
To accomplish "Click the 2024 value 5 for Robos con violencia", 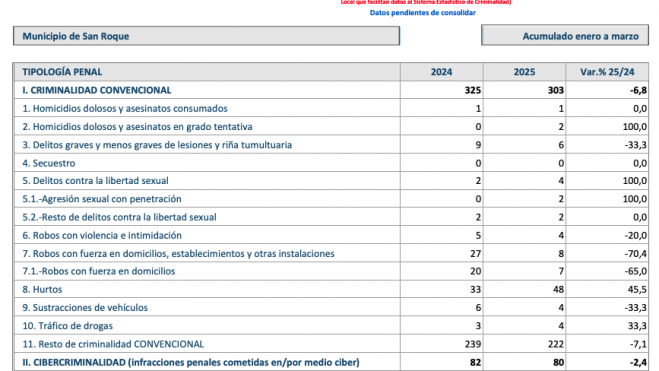I will click(x=478, y=235).
